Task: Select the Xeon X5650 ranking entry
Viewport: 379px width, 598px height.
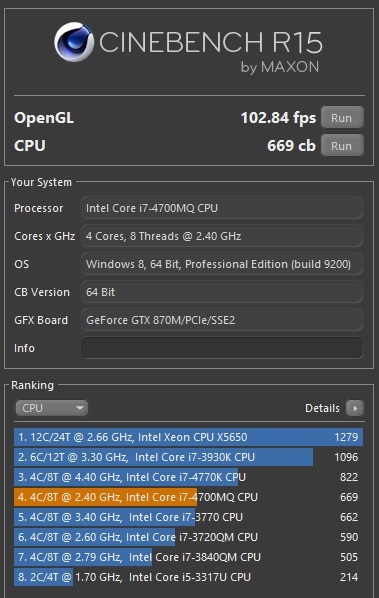Action: pos(188,437)
